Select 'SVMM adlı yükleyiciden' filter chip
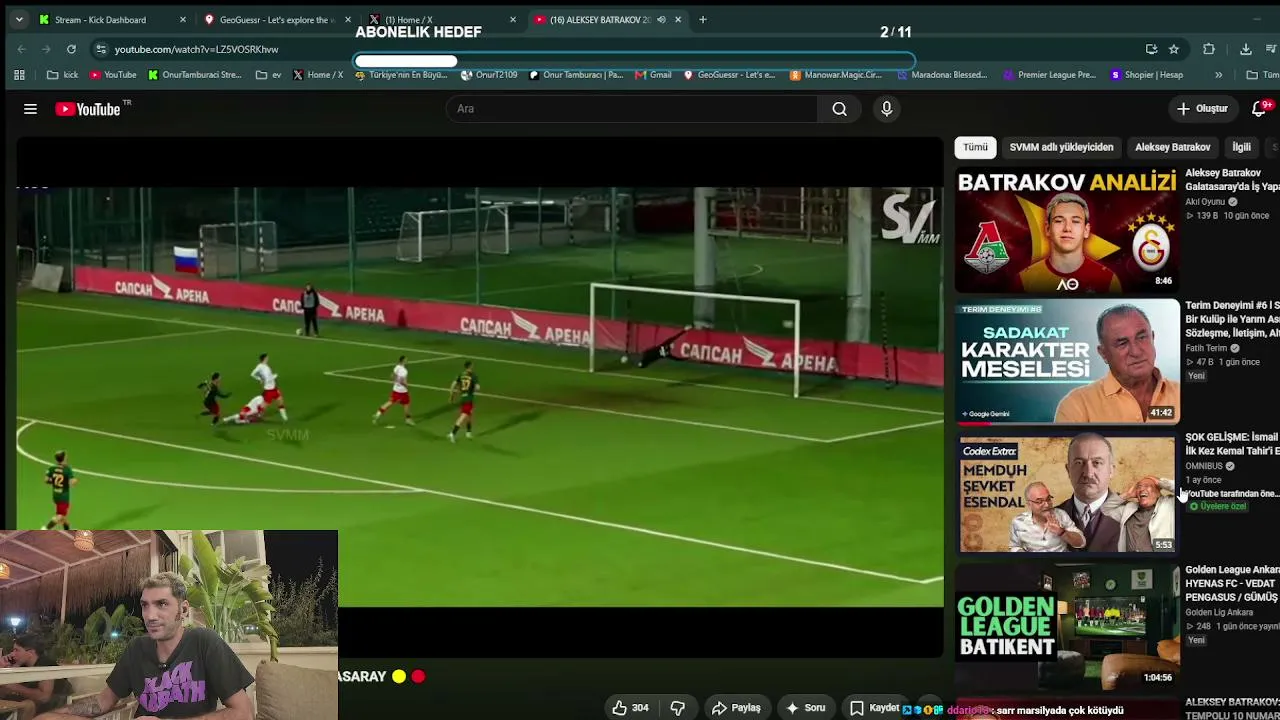The image size is (1280, 720). [x=1061, y=147]
